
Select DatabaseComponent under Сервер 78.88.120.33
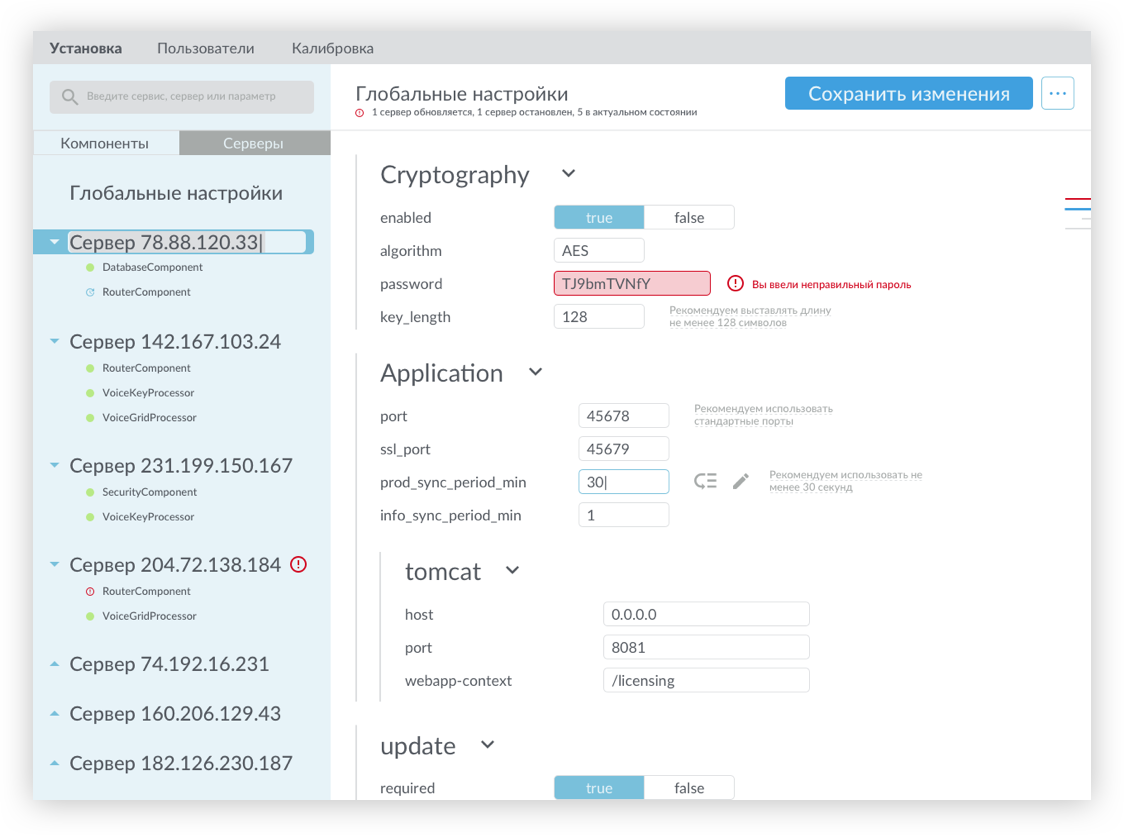(x=153, y=267)
